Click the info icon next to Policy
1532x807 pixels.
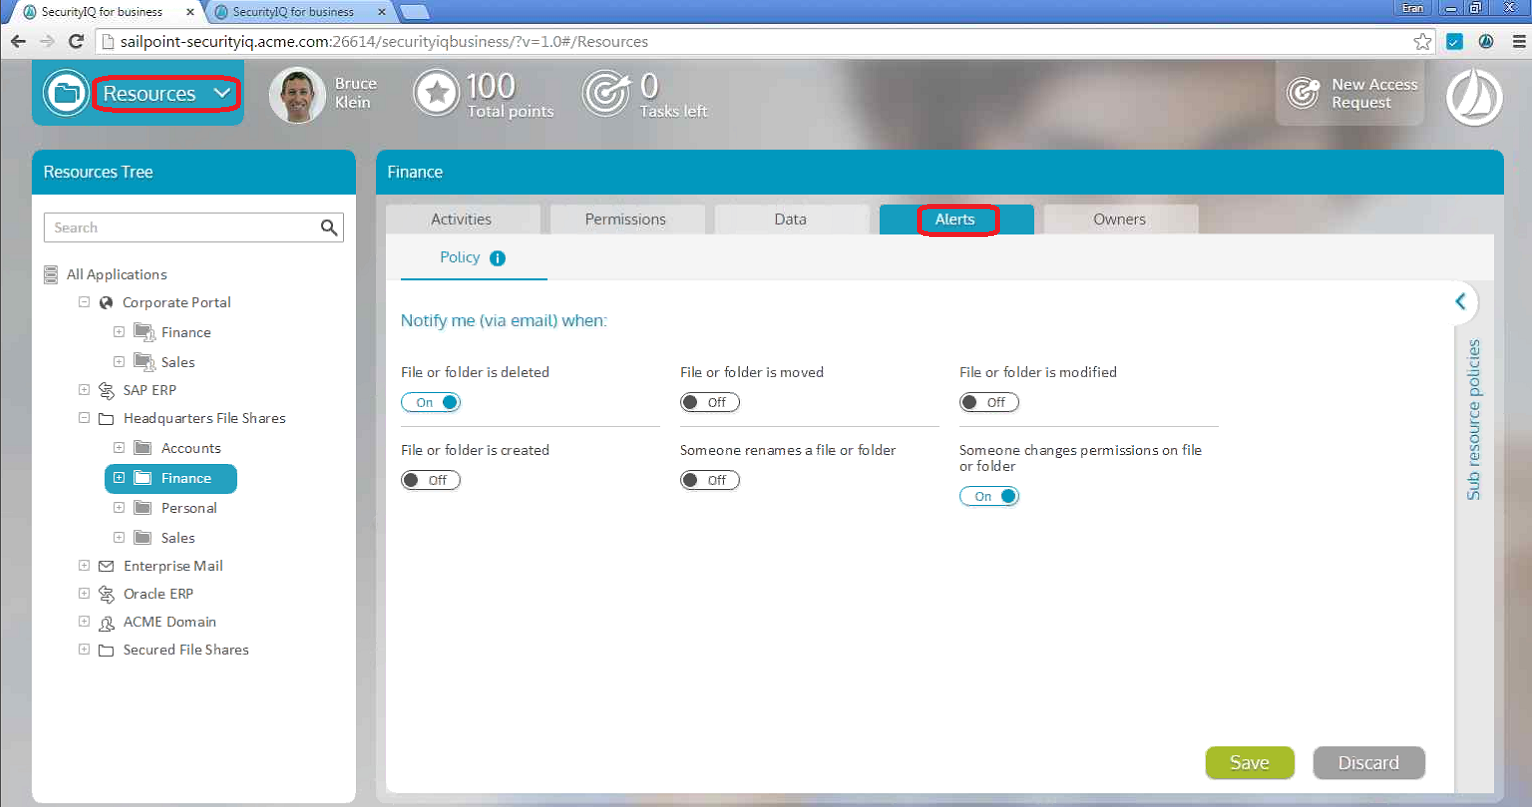[x=497, y=258]
